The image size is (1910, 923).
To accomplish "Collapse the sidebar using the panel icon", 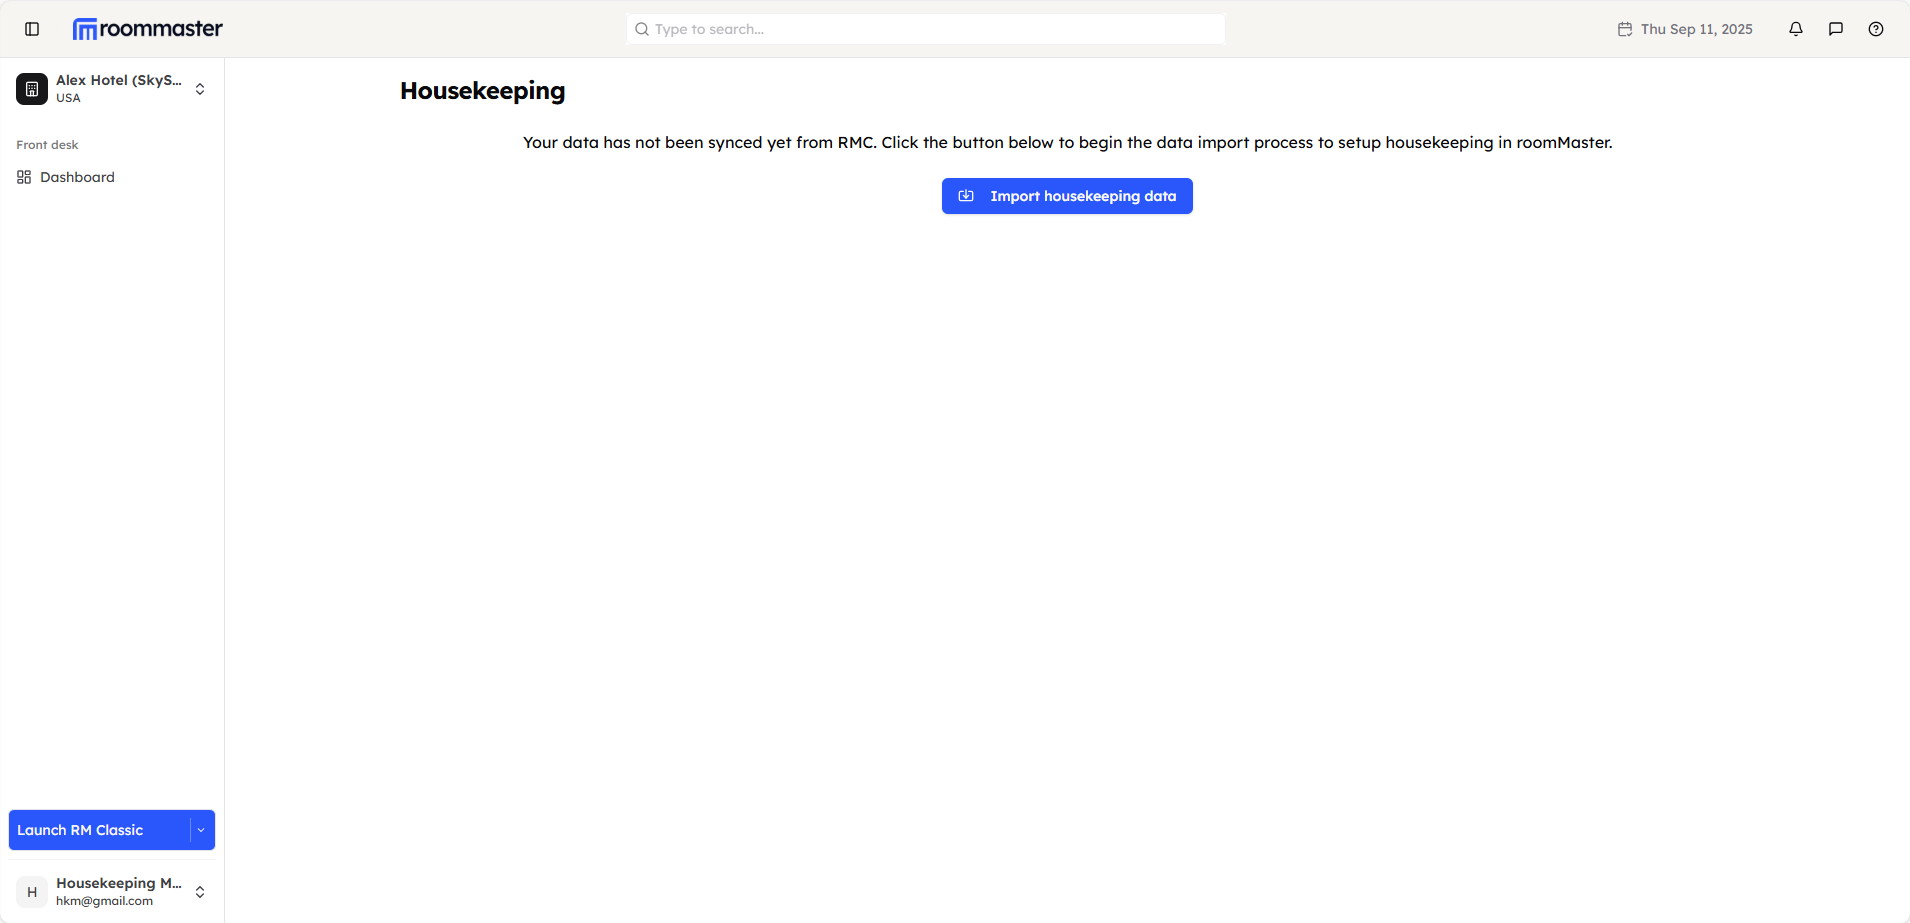I will [x=32, y=29].
